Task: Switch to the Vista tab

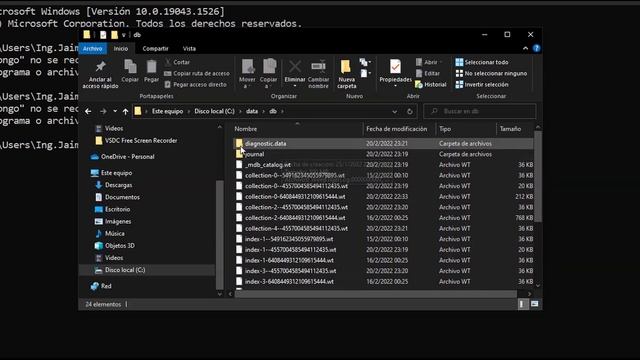Action: 189,48
